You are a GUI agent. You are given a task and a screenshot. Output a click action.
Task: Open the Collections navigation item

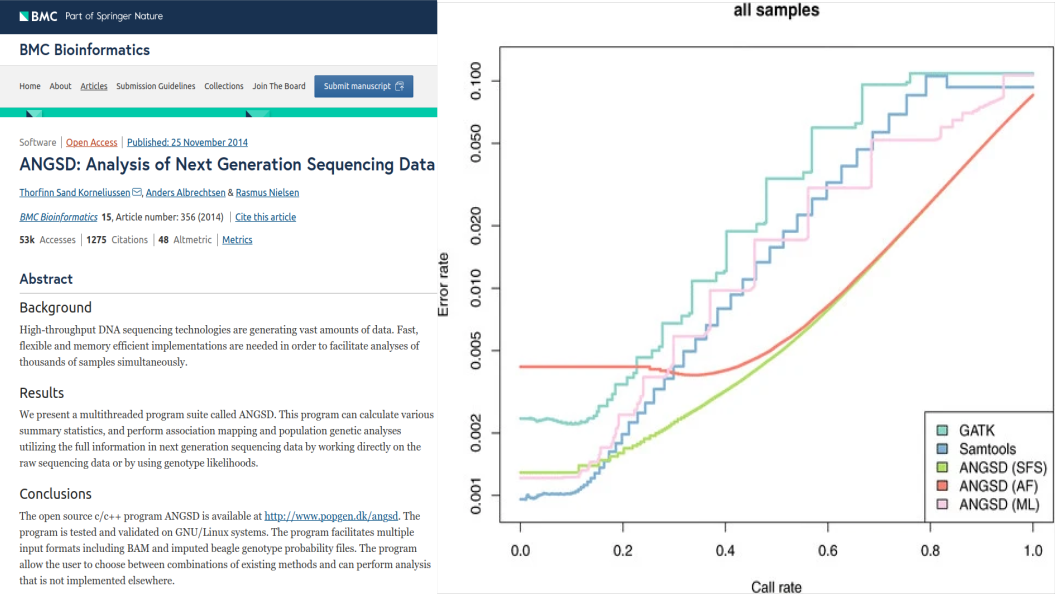(x=224, y=86)
